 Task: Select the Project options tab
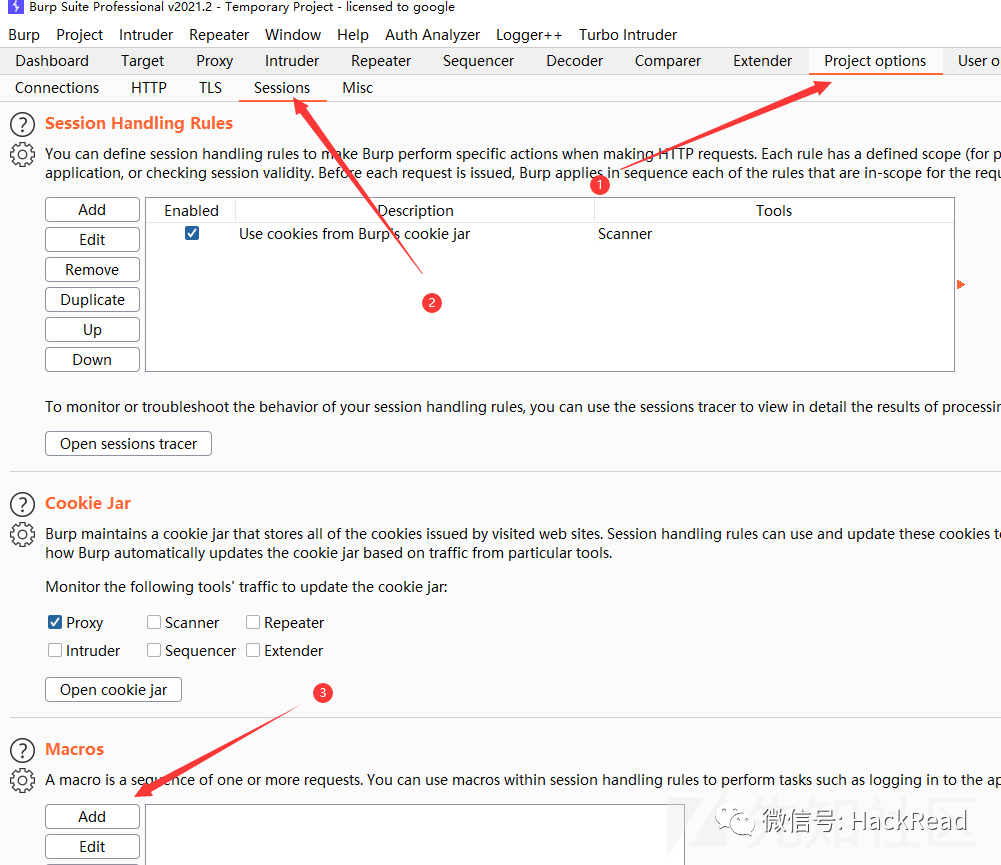tap(875, 61)
